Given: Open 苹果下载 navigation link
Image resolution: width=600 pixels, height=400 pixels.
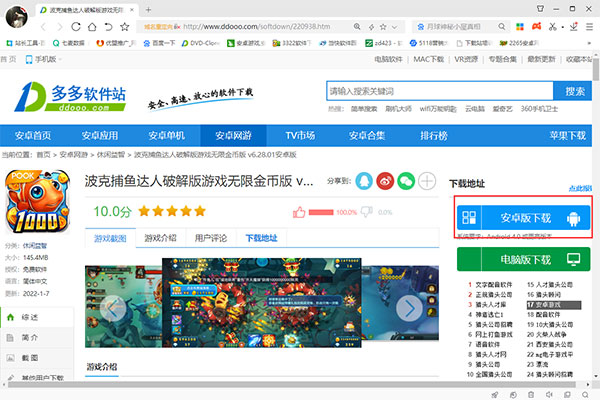Looking at the screenshot, I should tap(567, 136).
